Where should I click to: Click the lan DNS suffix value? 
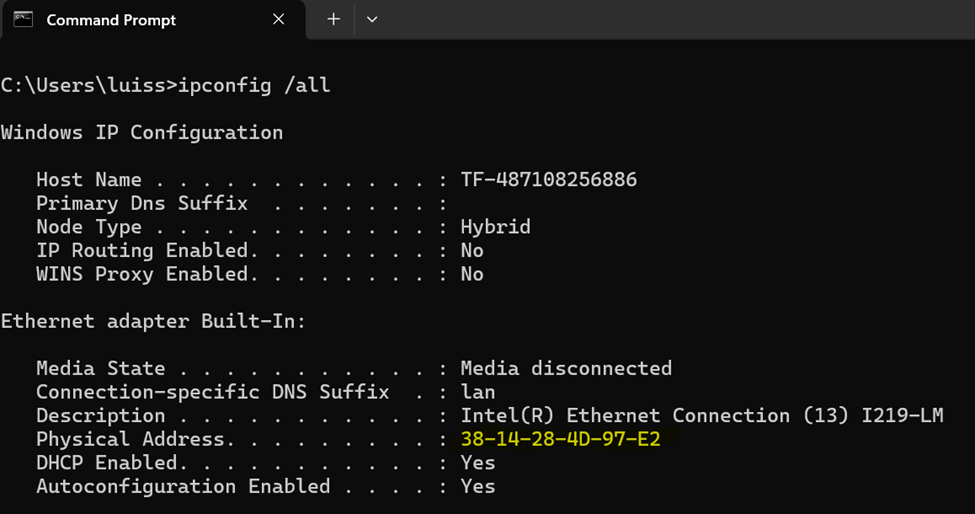[478, 392]
